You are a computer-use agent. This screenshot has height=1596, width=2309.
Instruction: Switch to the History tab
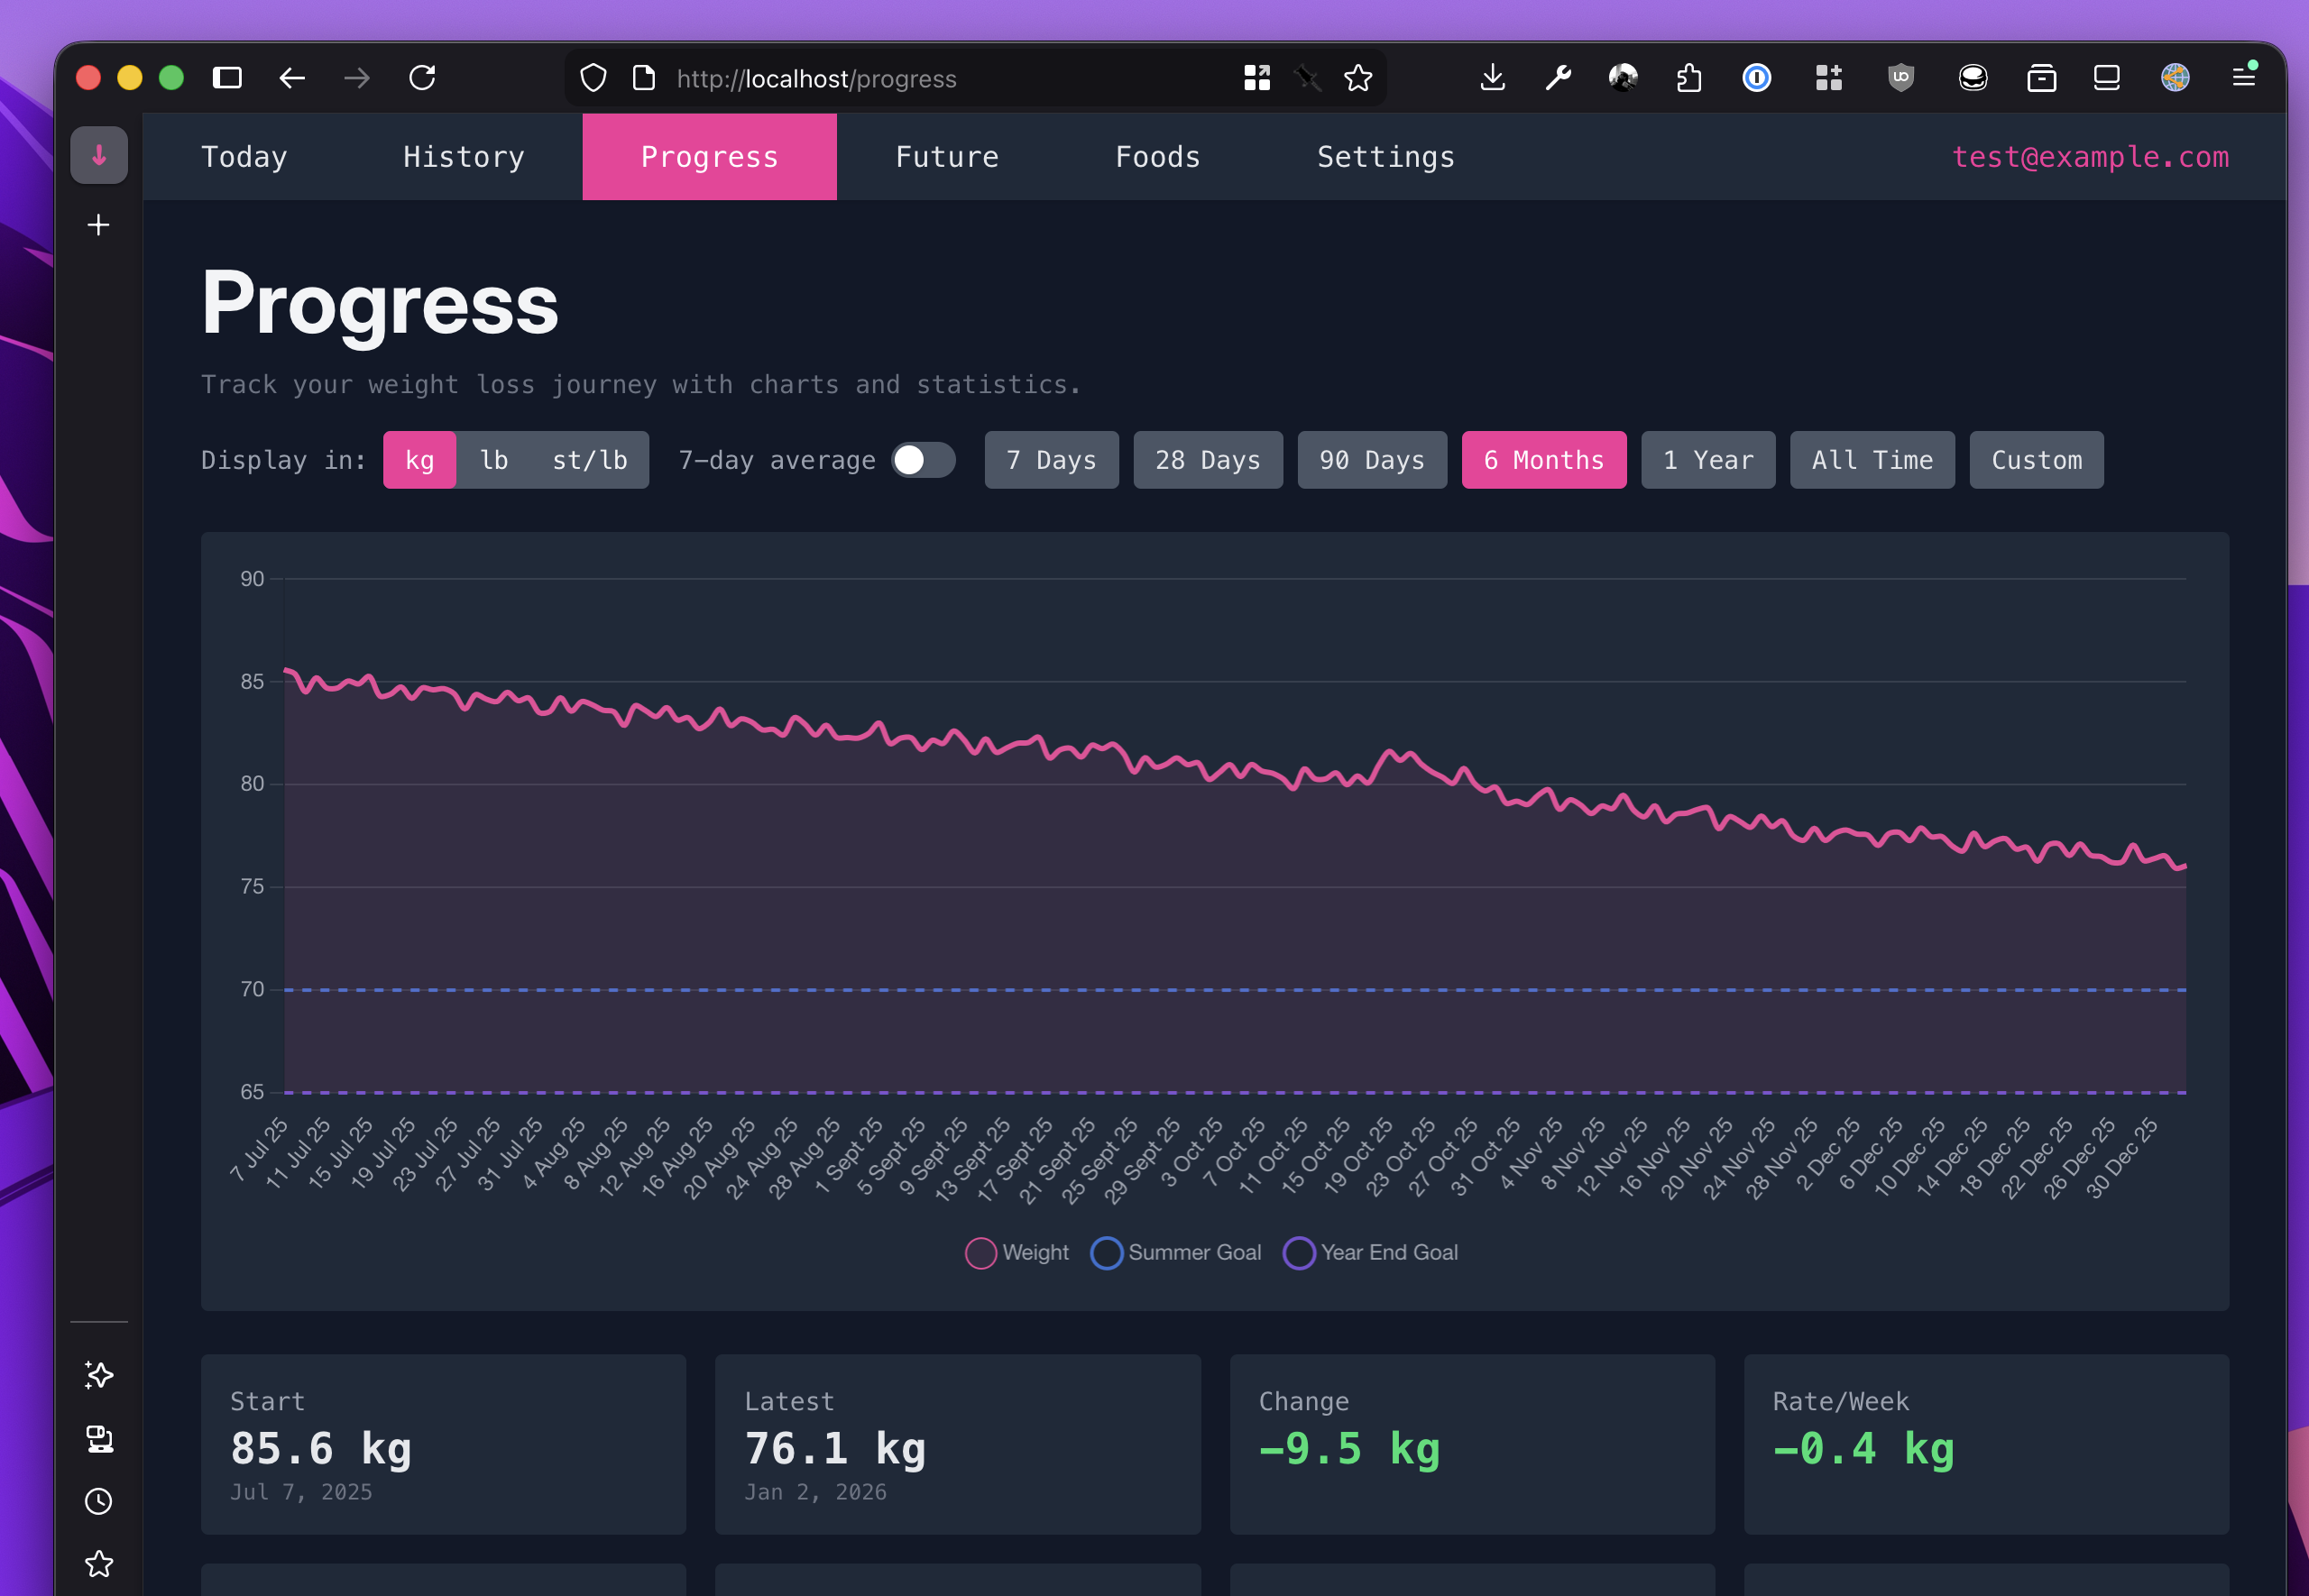[463, 156]
